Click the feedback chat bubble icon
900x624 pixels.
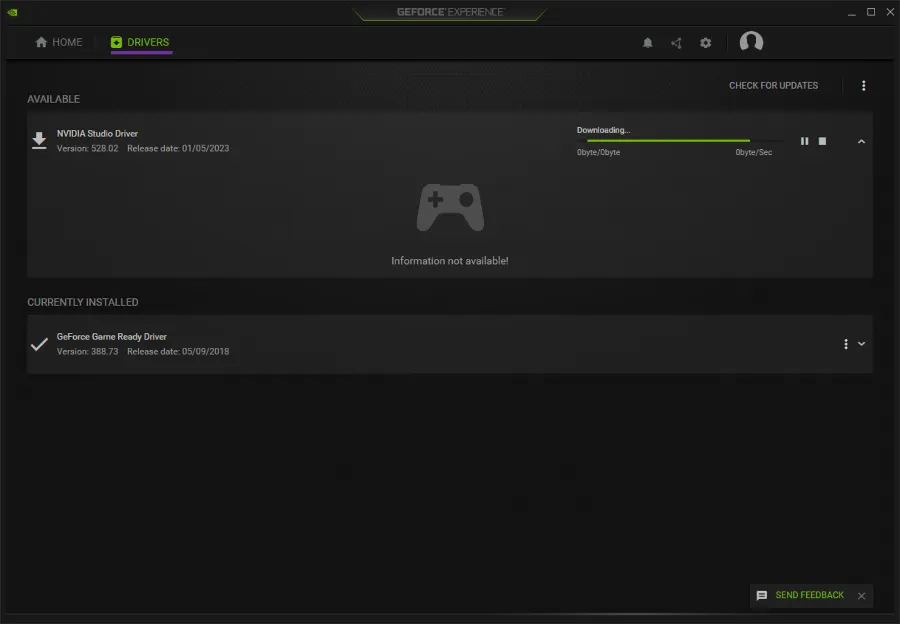click(762, 596)
